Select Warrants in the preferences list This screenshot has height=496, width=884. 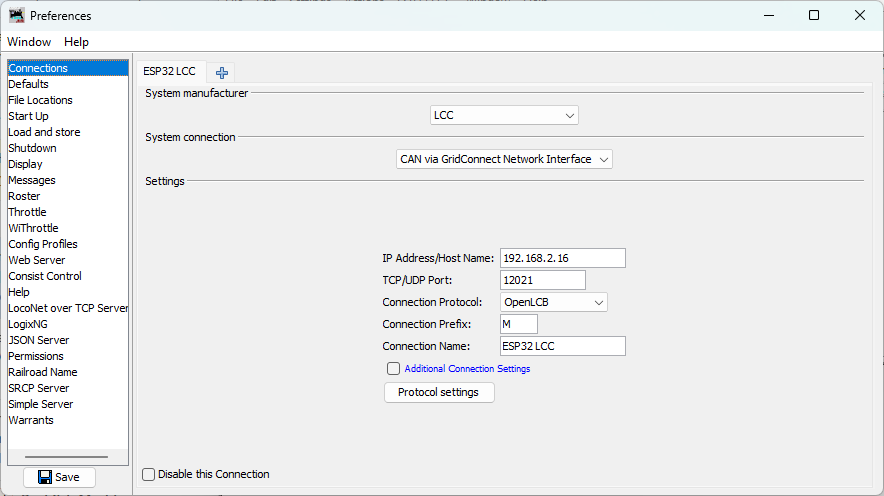click(x=68, y=420)
